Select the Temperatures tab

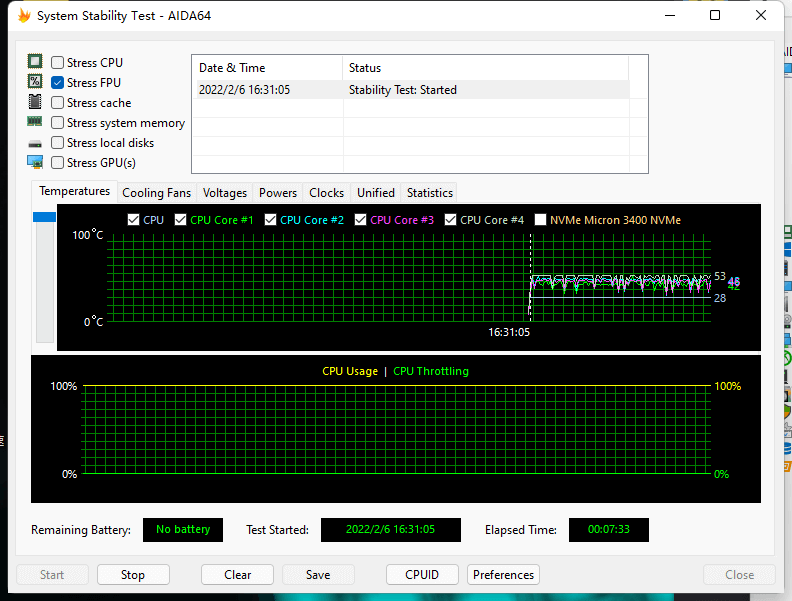pos(74,191)
